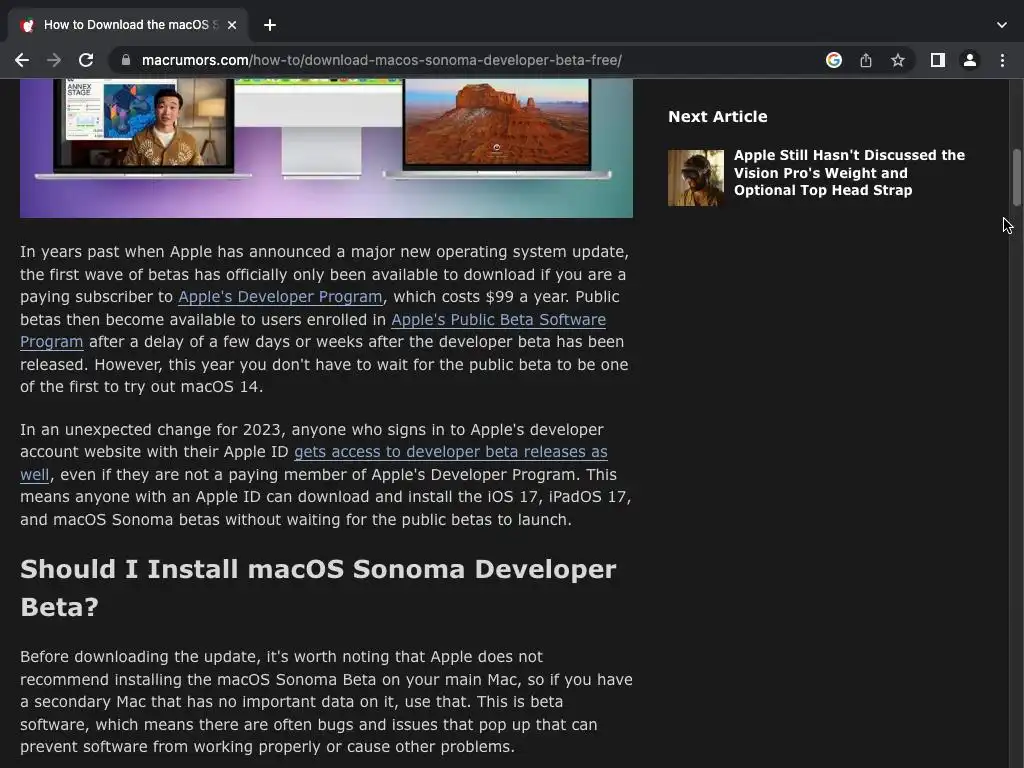Image resolution: width=1024 pixels, height=768 pixels.
Task: Click the 'Next Article' heading
Action: [717, 116]
